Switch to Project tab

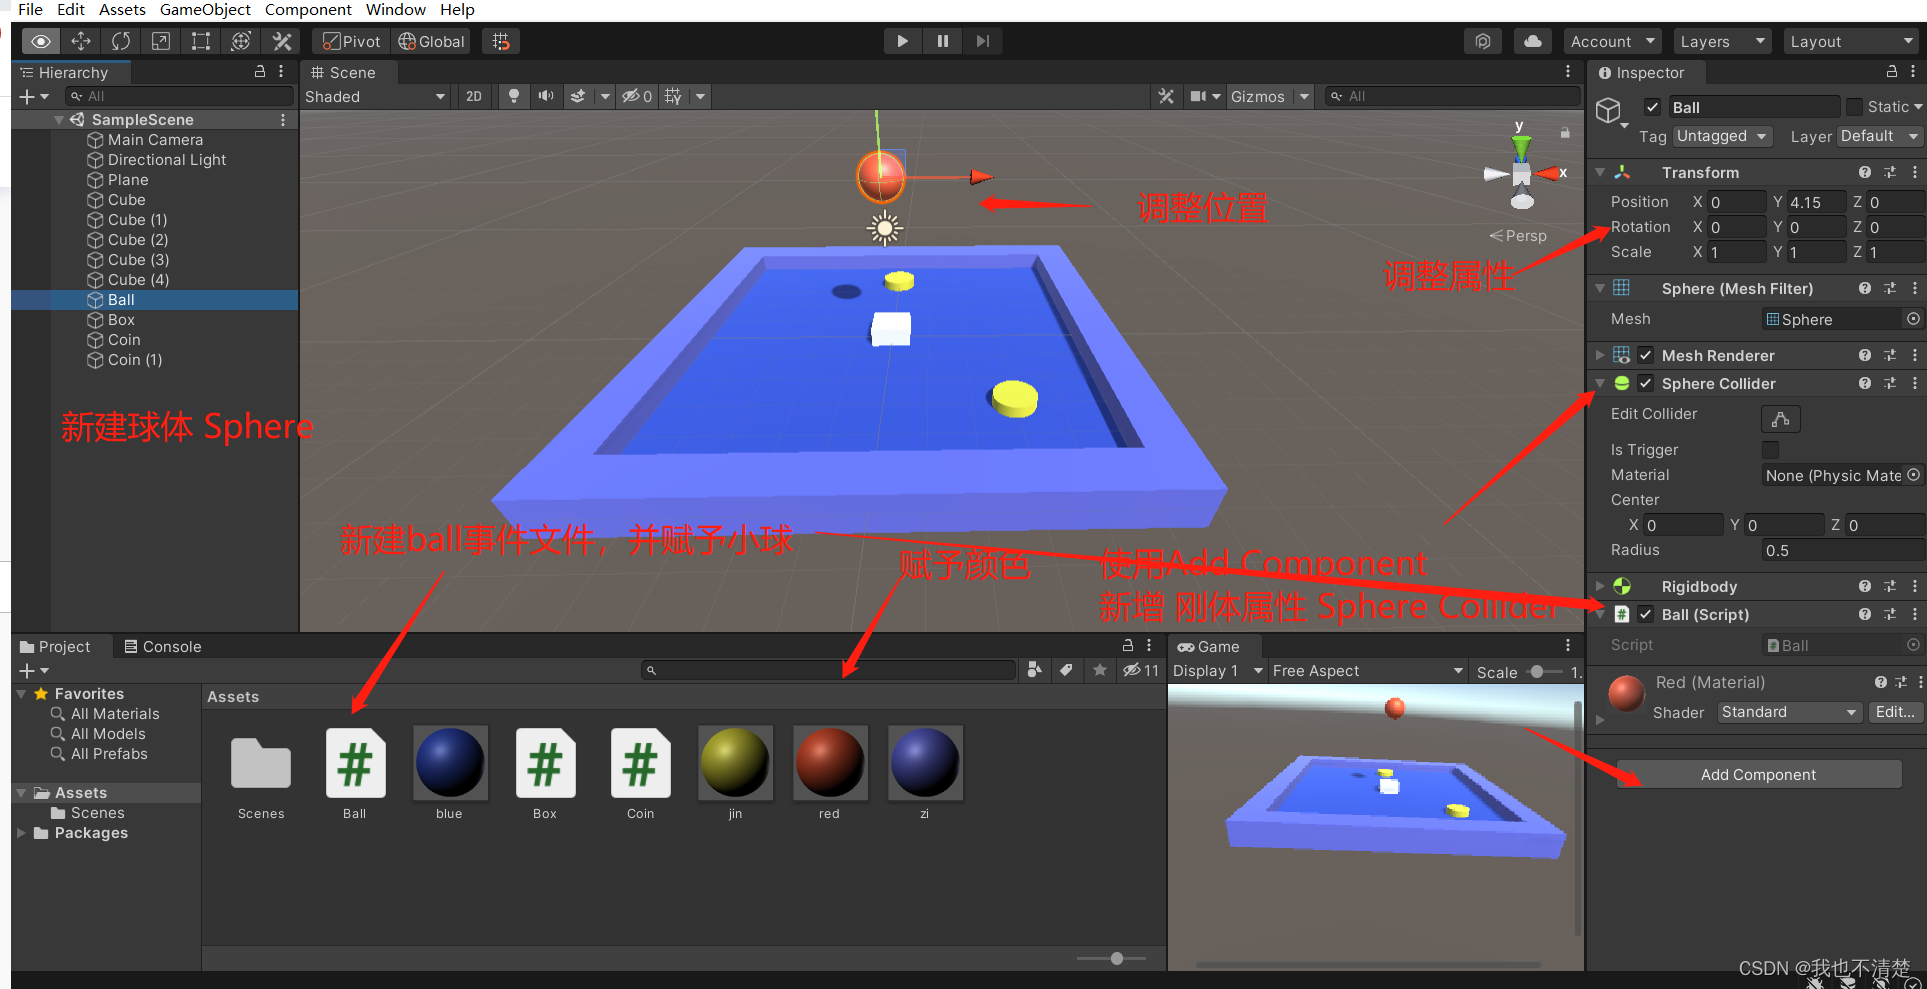(x=55, y=646)
